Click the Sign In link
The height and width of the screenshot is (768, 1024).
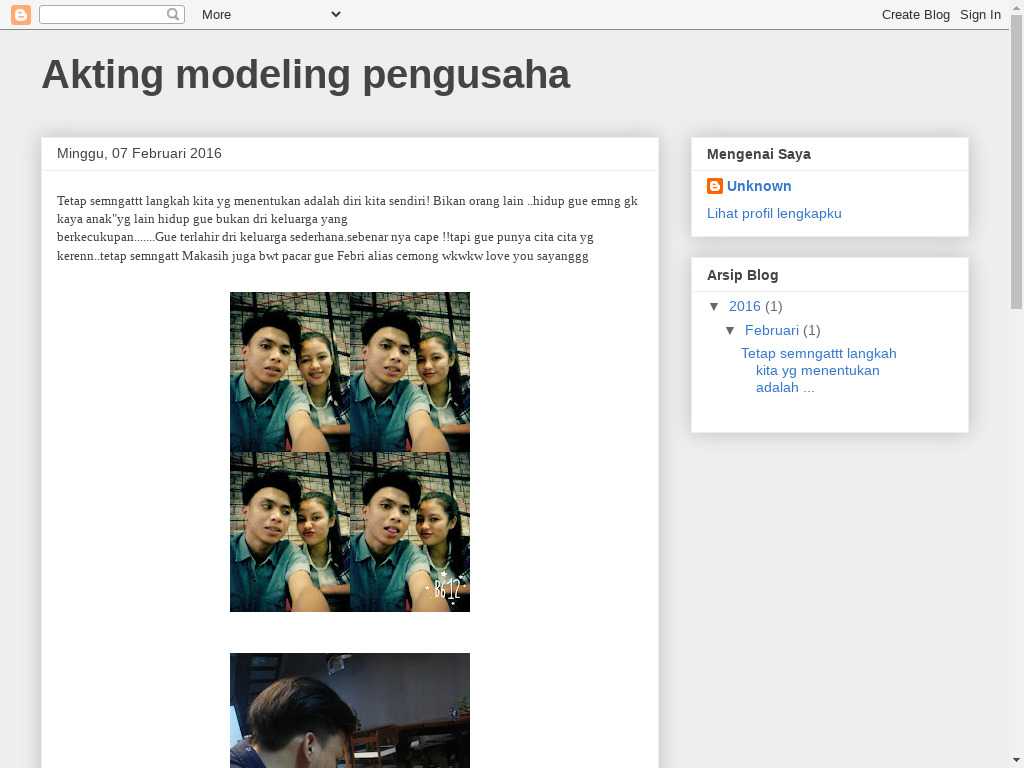click(x=980, y=14)
